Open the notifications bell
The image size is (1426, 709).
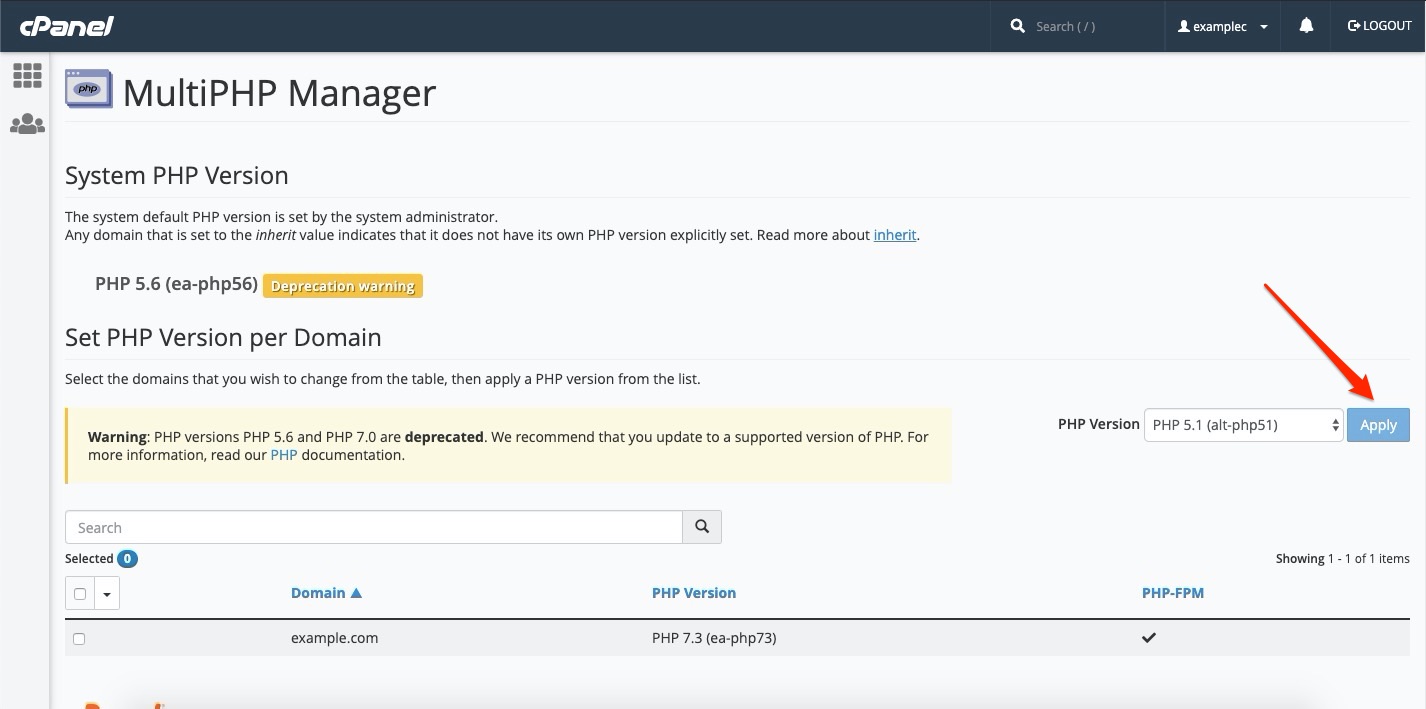[1306, 26]
